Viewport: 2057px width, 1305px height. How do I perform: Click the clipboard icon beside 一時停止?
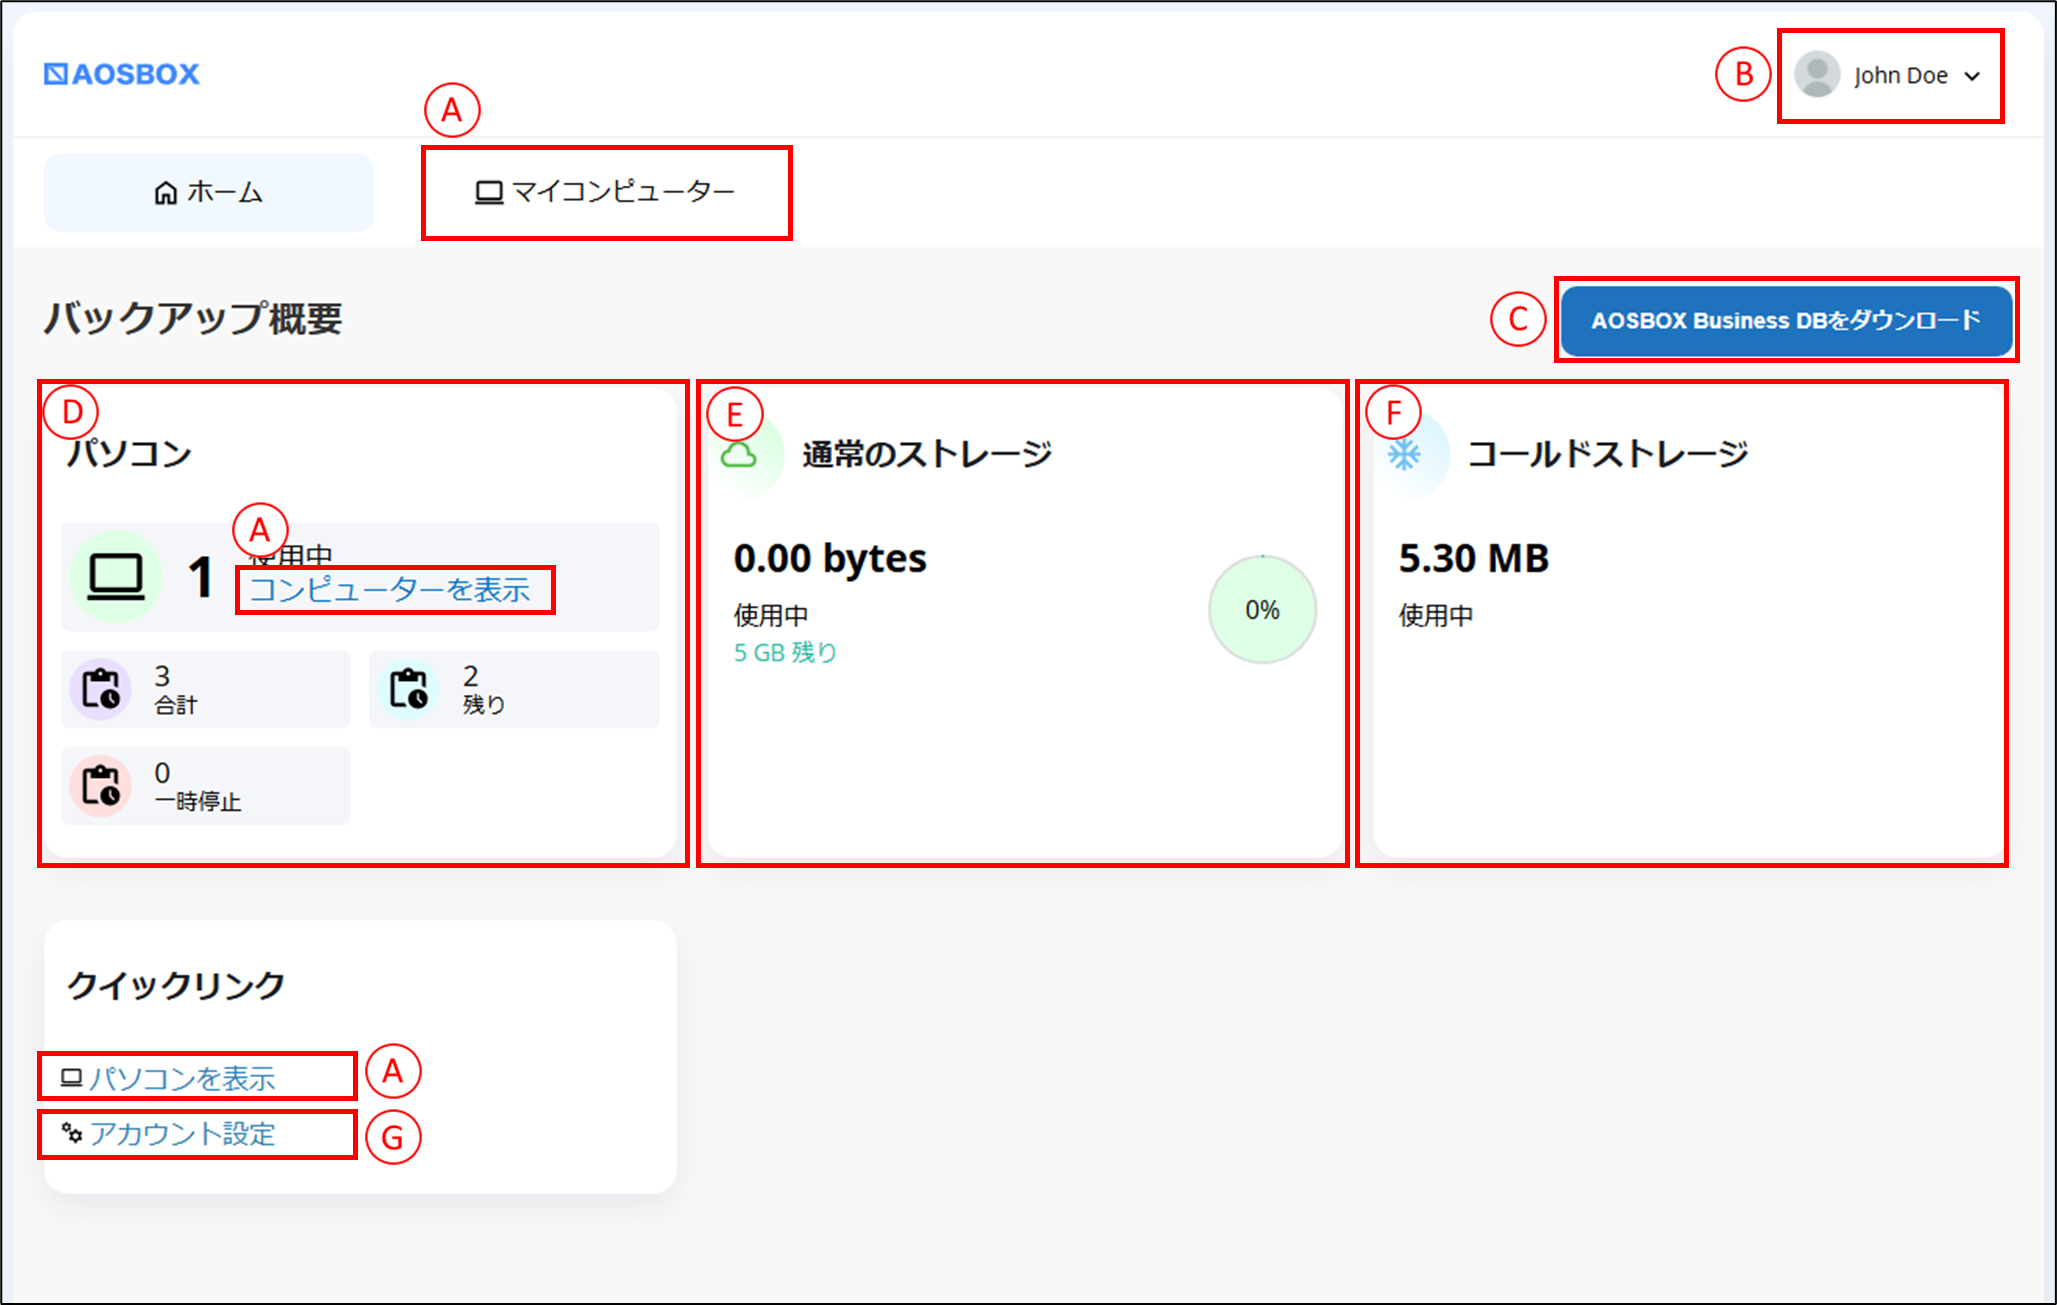[x=100, y=786]
